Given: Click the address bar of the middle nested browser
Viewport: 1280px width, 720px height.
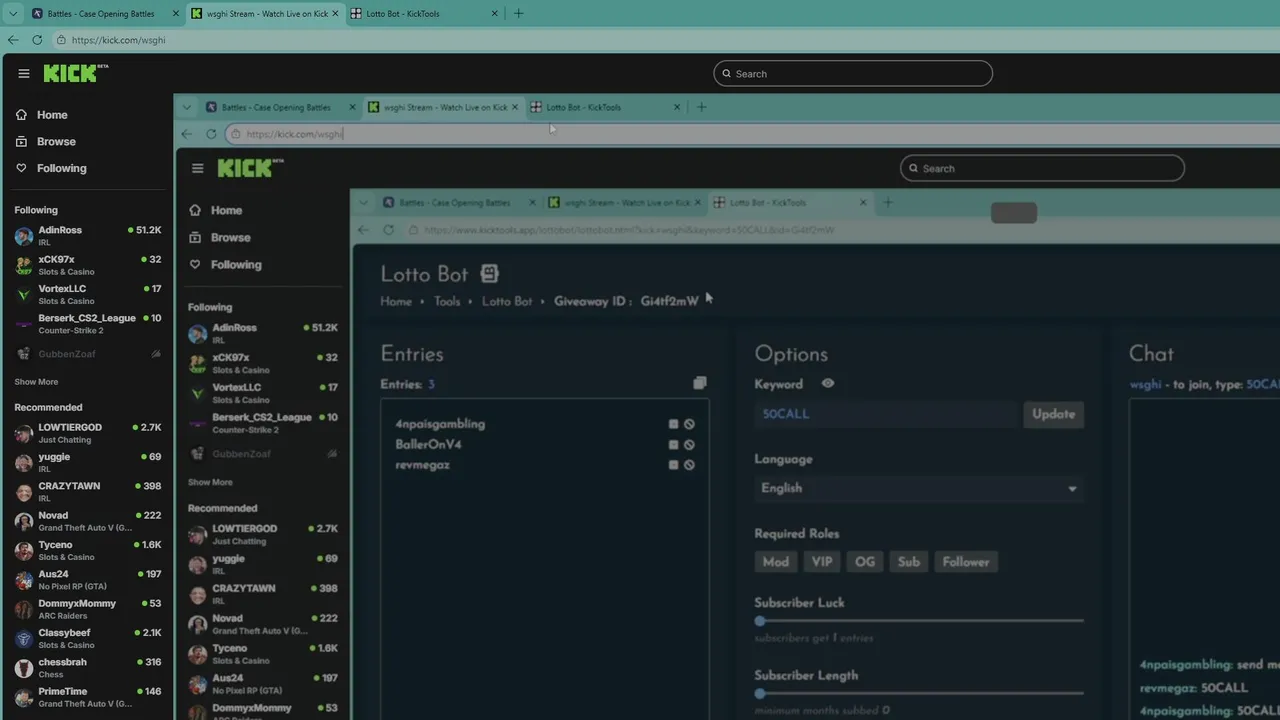Looking at the screenshot, I should click(x=750, y=133).
